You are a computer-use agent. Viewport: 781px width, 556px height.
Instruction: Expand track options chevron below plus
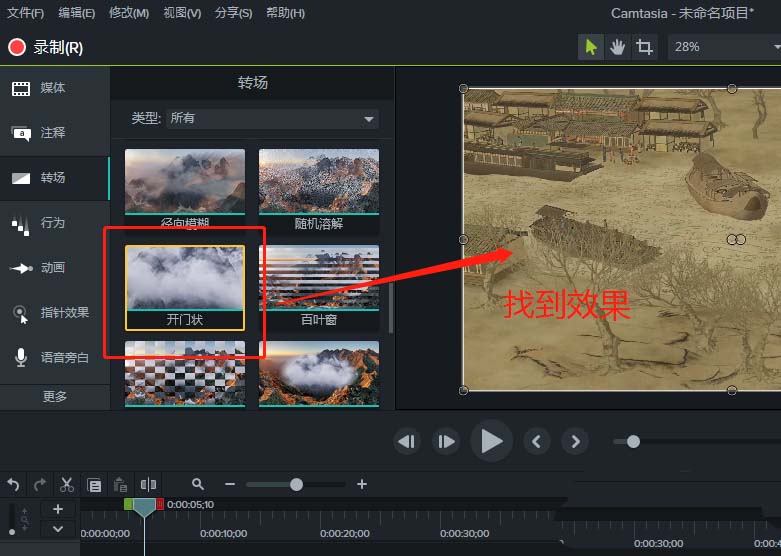(x=58, y=529)
